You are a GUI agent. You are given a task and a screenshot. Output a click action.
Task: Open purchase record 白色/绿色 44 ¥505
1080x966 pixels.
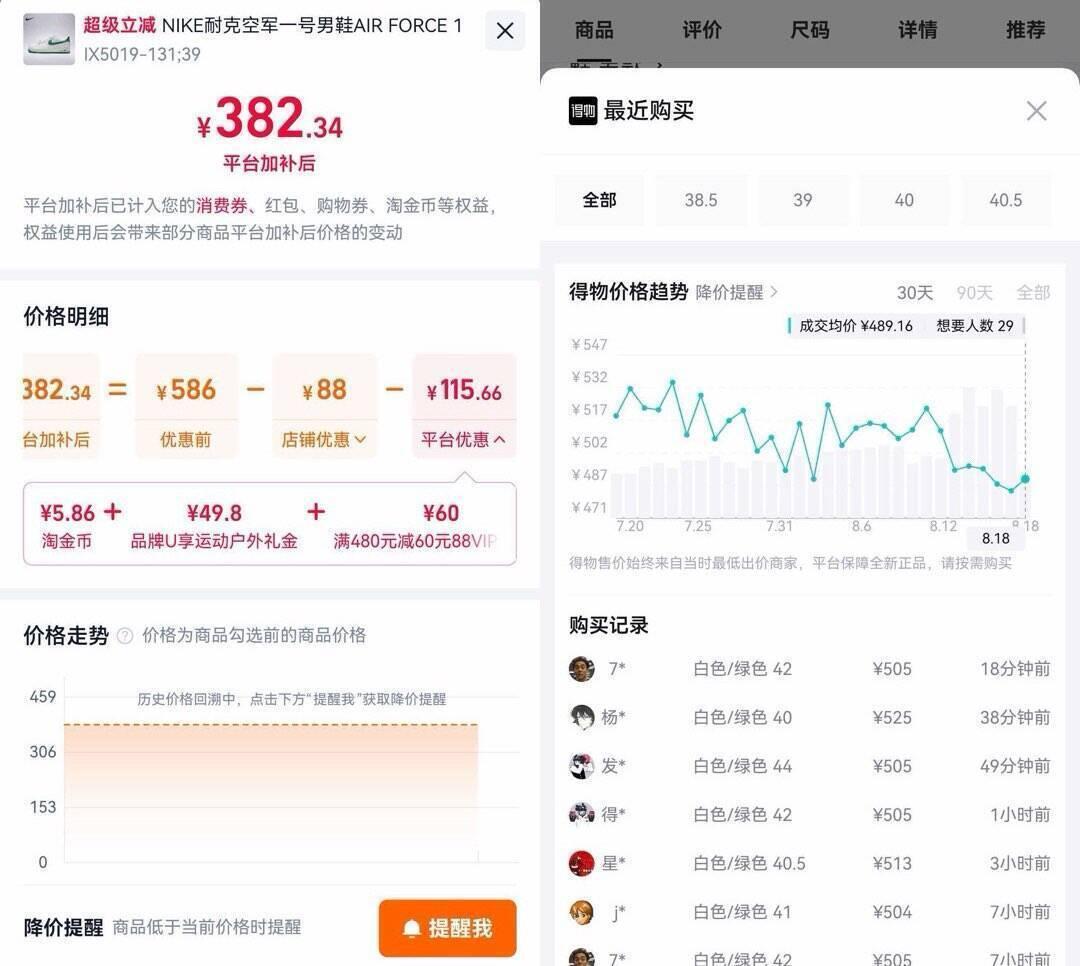809,766
